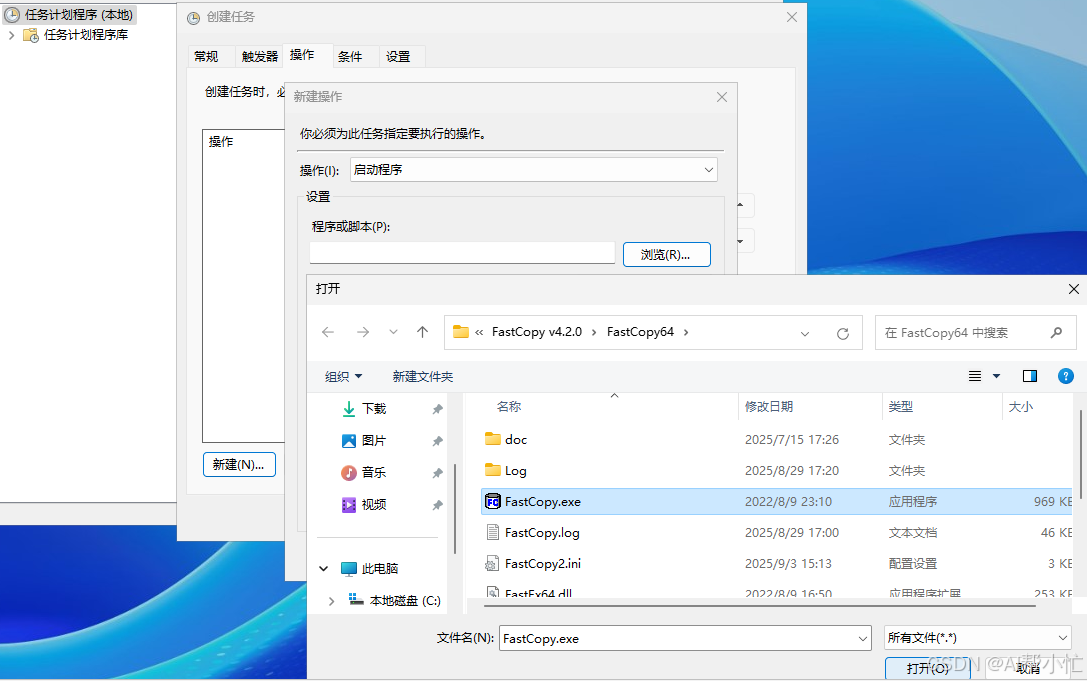Click the 打开(O) button
Screen dimensions: 1087x681
(x=926, y=668)
